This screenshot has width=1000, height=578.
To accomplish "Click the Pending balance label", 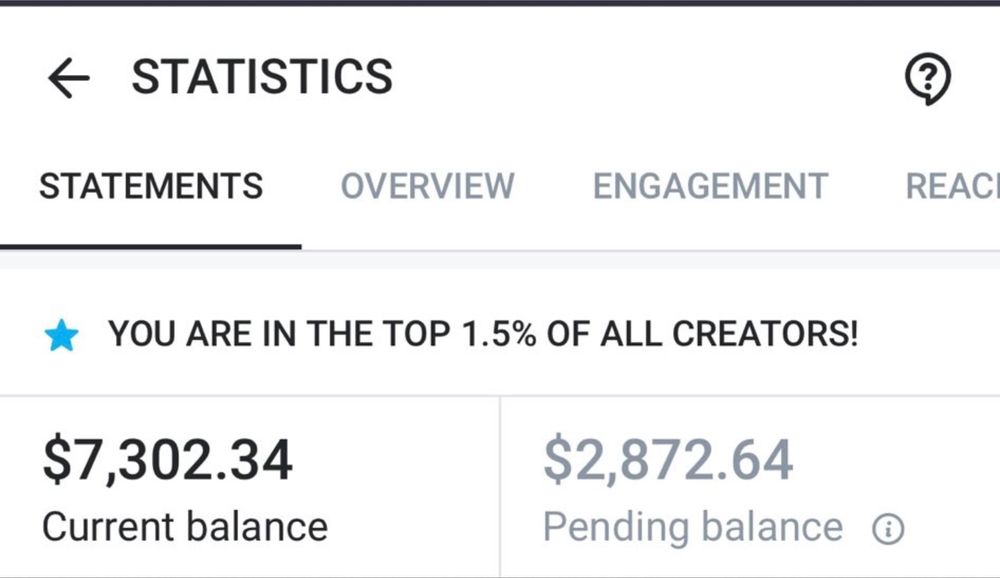I will 693,528.
